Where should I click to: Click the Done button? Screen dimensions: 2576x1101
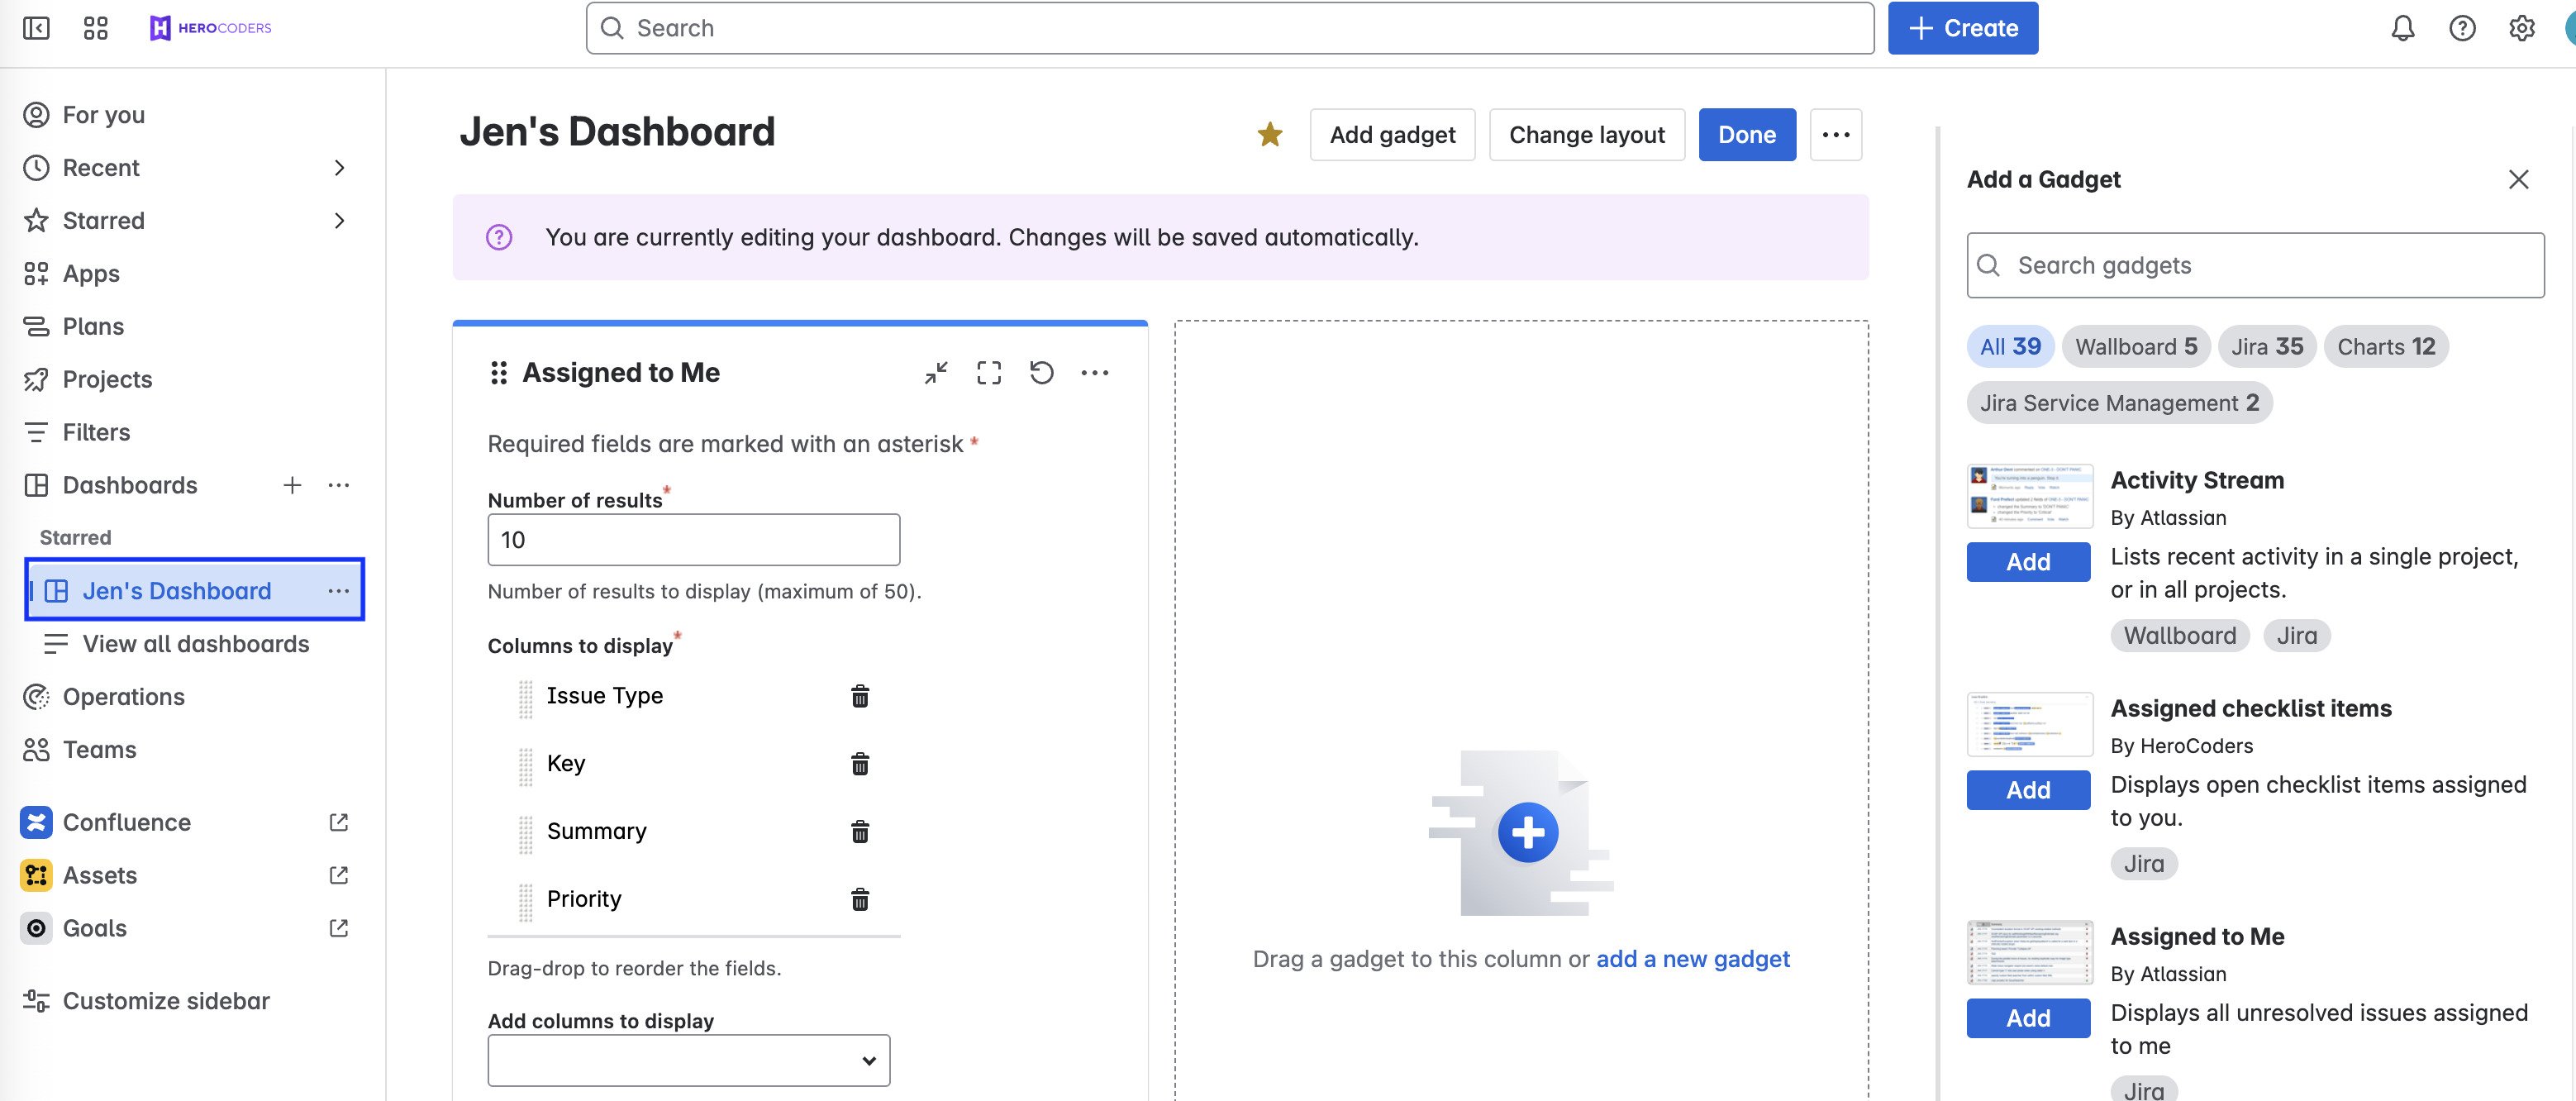1746,135
